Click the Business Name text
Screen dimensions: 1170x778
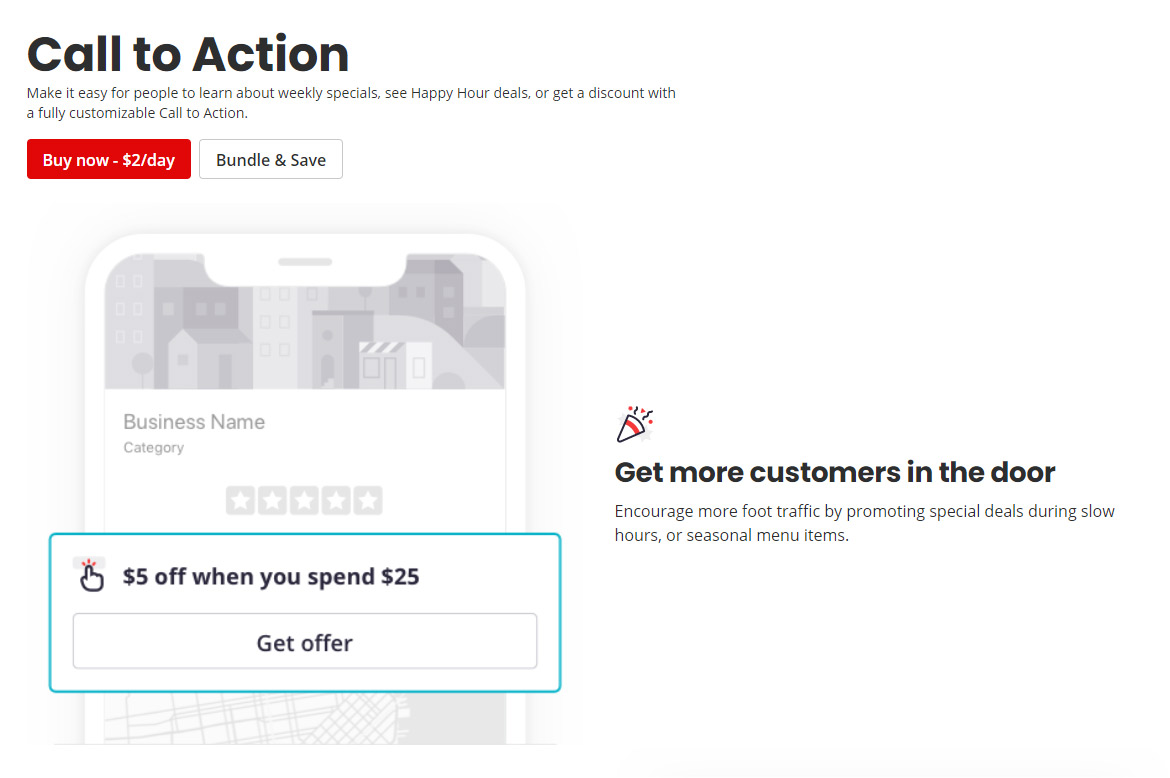pyautogui.click(x=194, y=421)
